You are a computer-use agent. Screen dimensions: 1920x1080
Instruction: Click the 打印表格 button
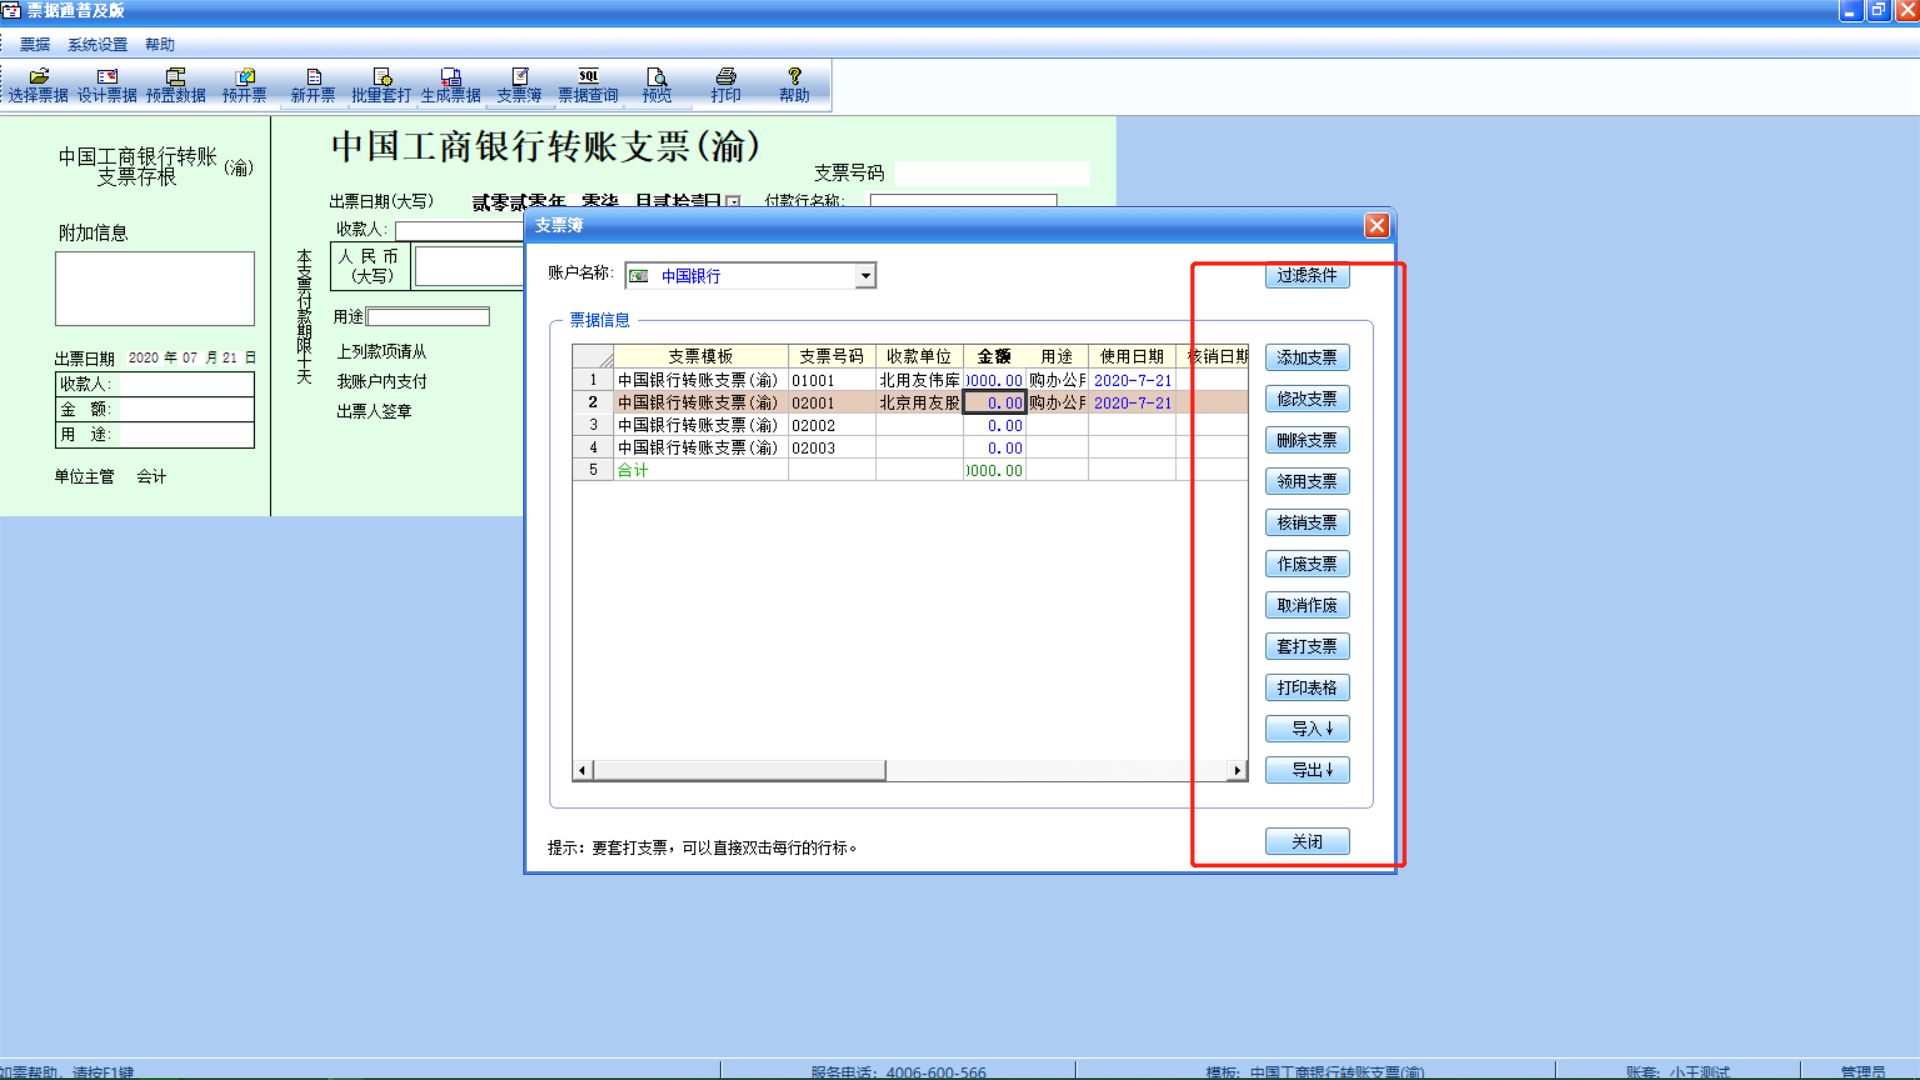1307,688
